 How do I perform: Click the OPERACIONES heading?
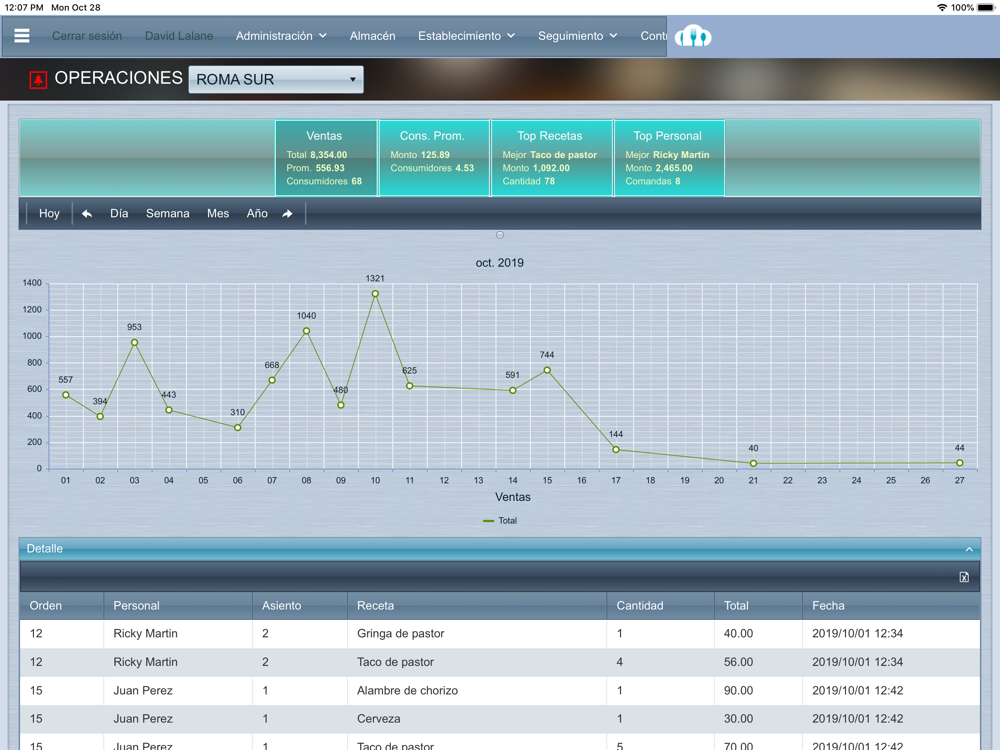(x=119, y=78)
